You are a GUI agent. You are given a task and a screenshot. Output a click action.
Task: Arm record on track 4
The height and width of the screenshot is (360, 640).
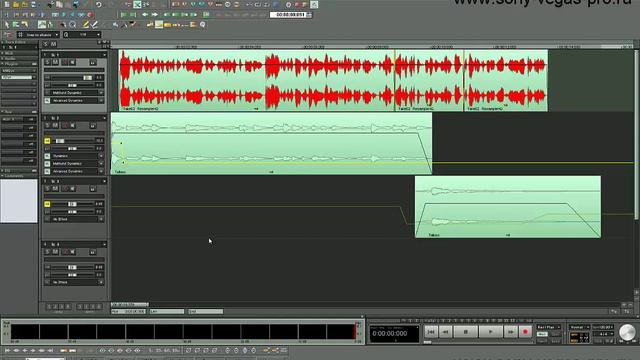click(64, 252)
